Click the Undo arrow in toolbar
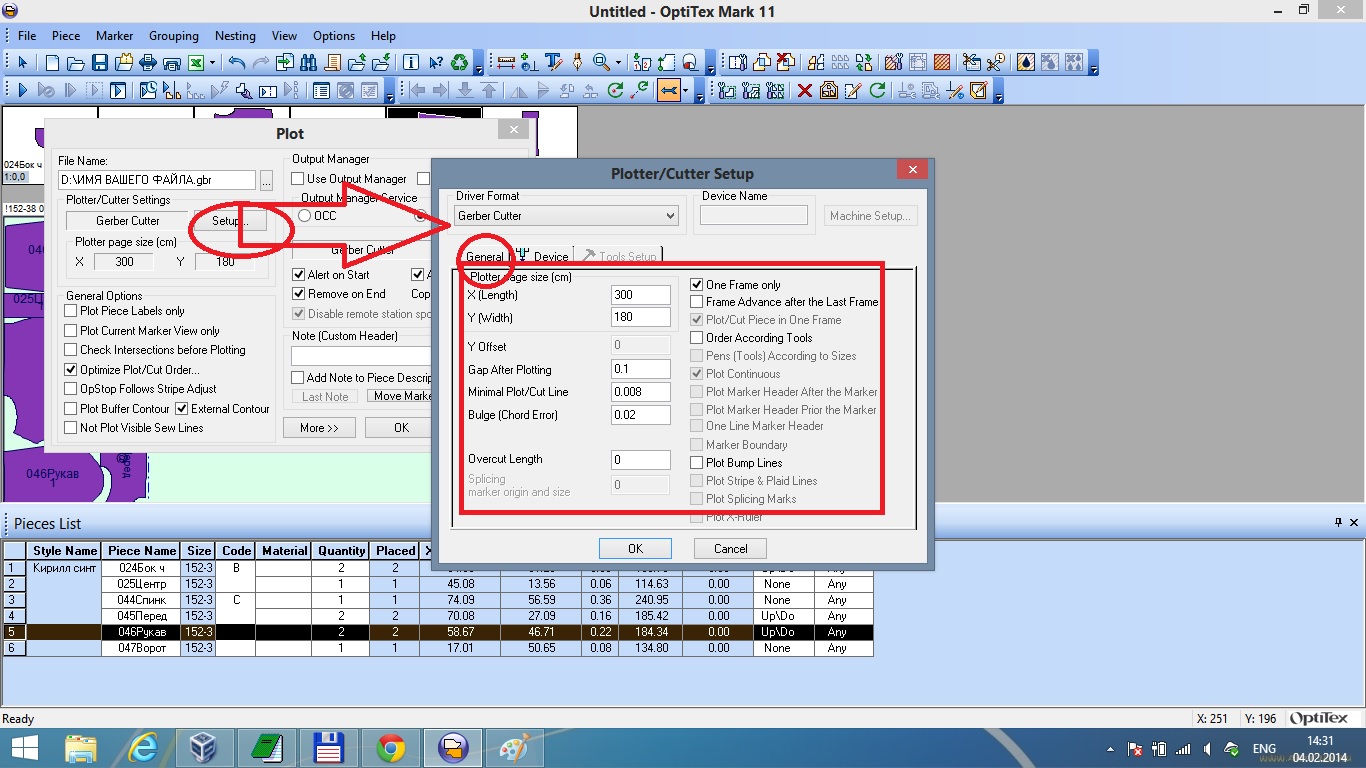The image size is (1366, 768). tap(236, 63)
